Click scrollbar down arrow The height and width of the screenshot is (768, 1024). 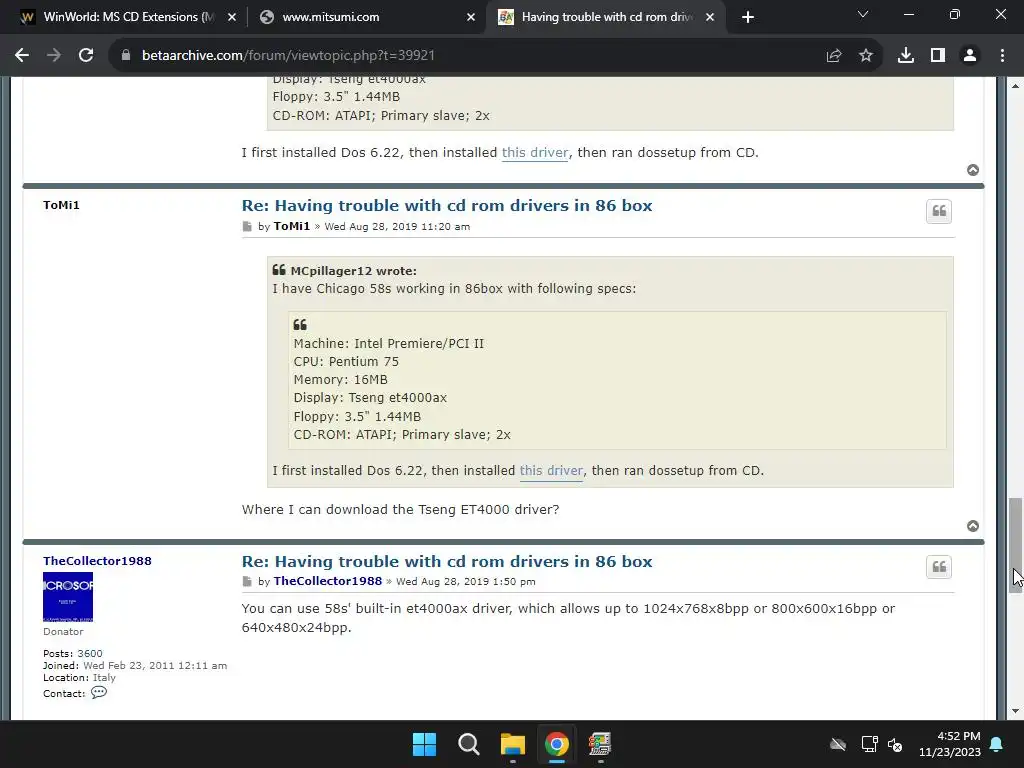tap(1015, 711)
